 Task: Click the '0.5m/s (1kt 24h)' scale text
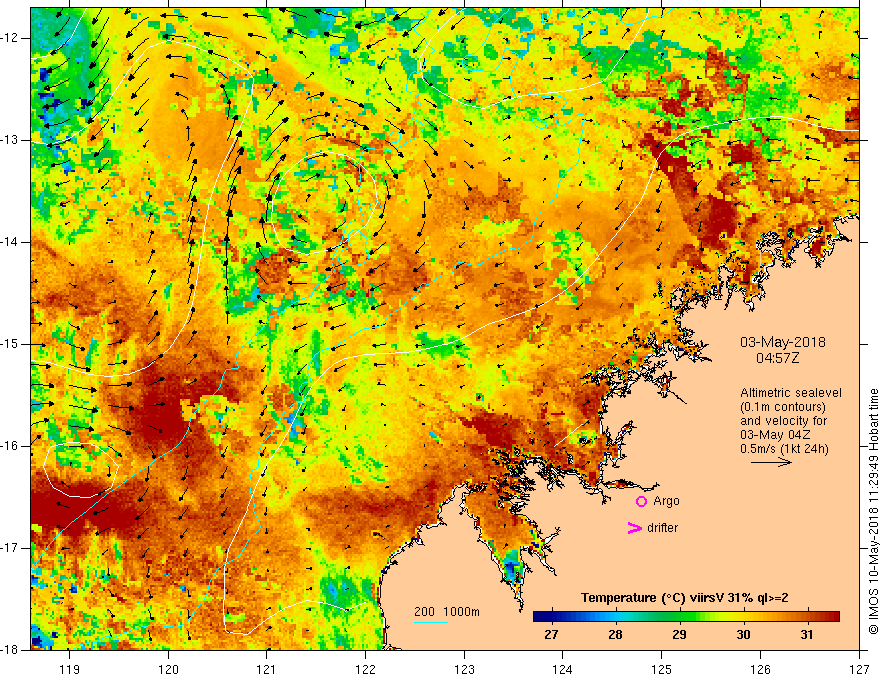(x=784, y=449)
